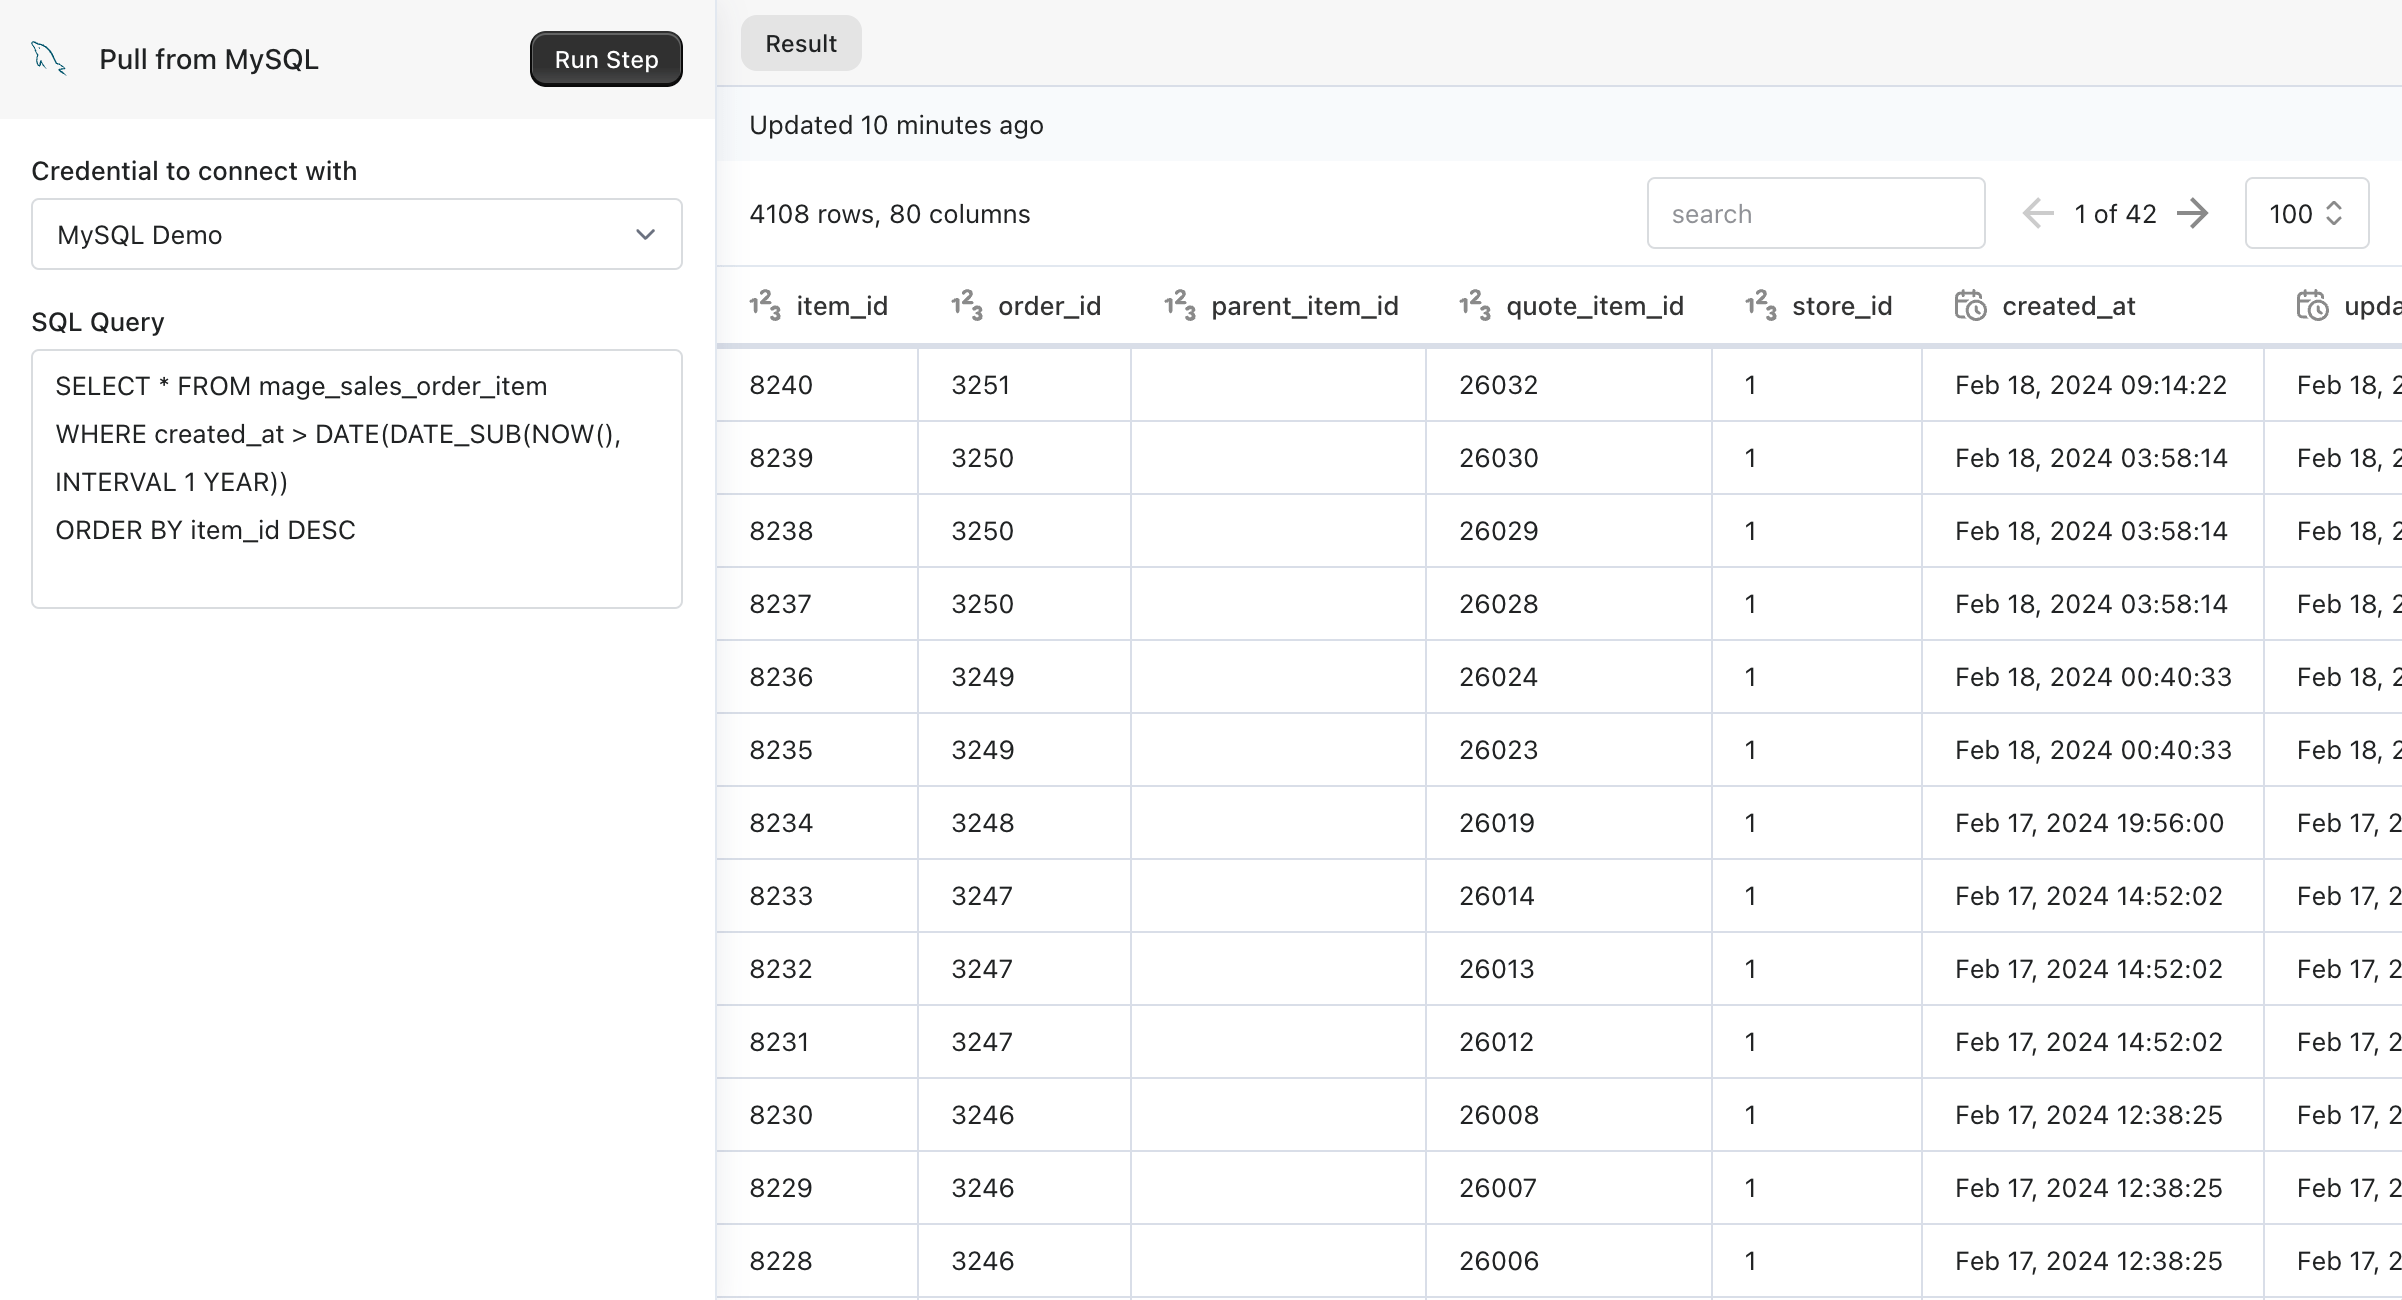The width and height of the screenshot is (2402, 1300).
Task: Click the Run Step button
Action: click(x=607, y=59)
